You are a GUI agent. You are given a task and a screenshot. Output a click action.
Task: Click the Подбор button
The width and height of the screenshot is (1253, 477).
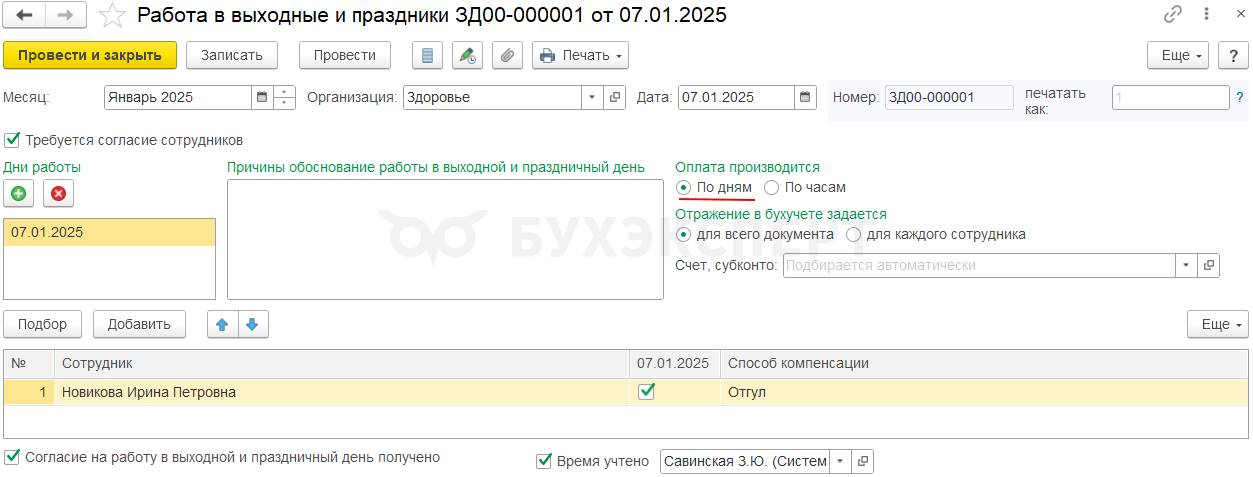[43, 324]
